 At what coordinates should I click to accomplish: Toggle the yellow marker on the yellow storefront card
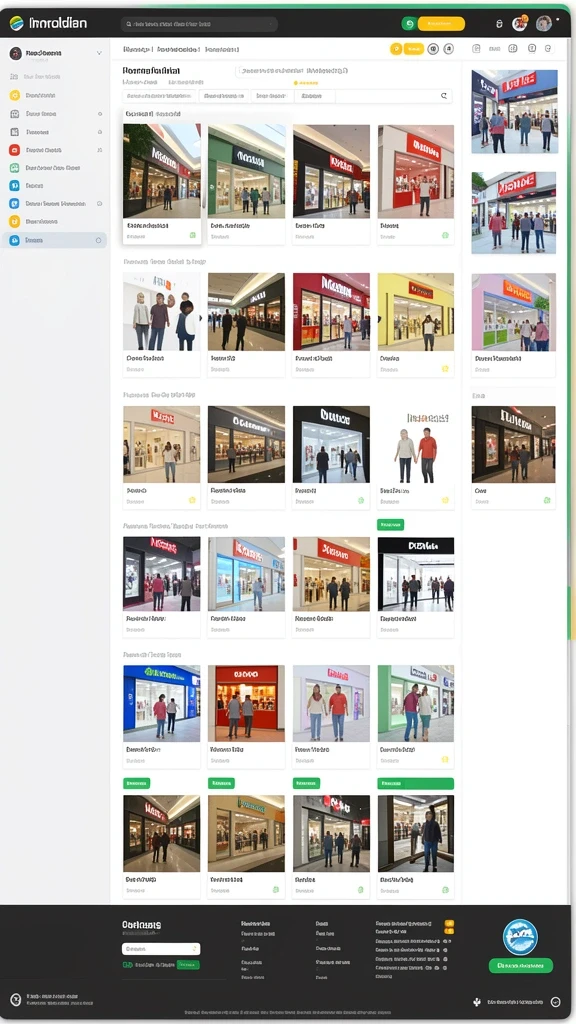click(445, 369)
